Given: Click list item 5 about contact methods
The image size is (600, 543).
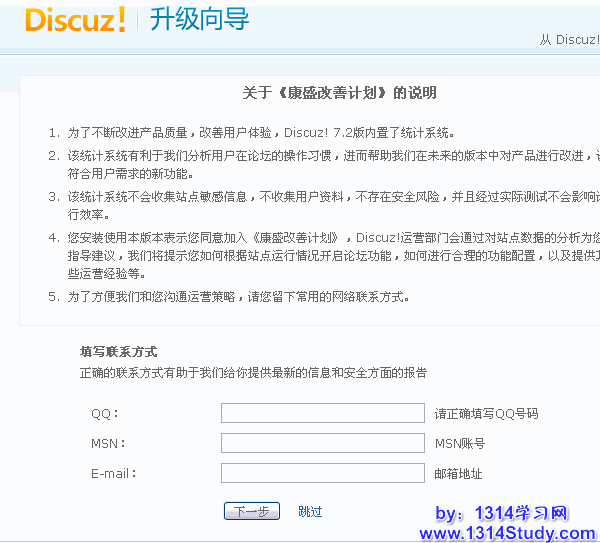Looking at the screenshot, I should click(238, 297).
